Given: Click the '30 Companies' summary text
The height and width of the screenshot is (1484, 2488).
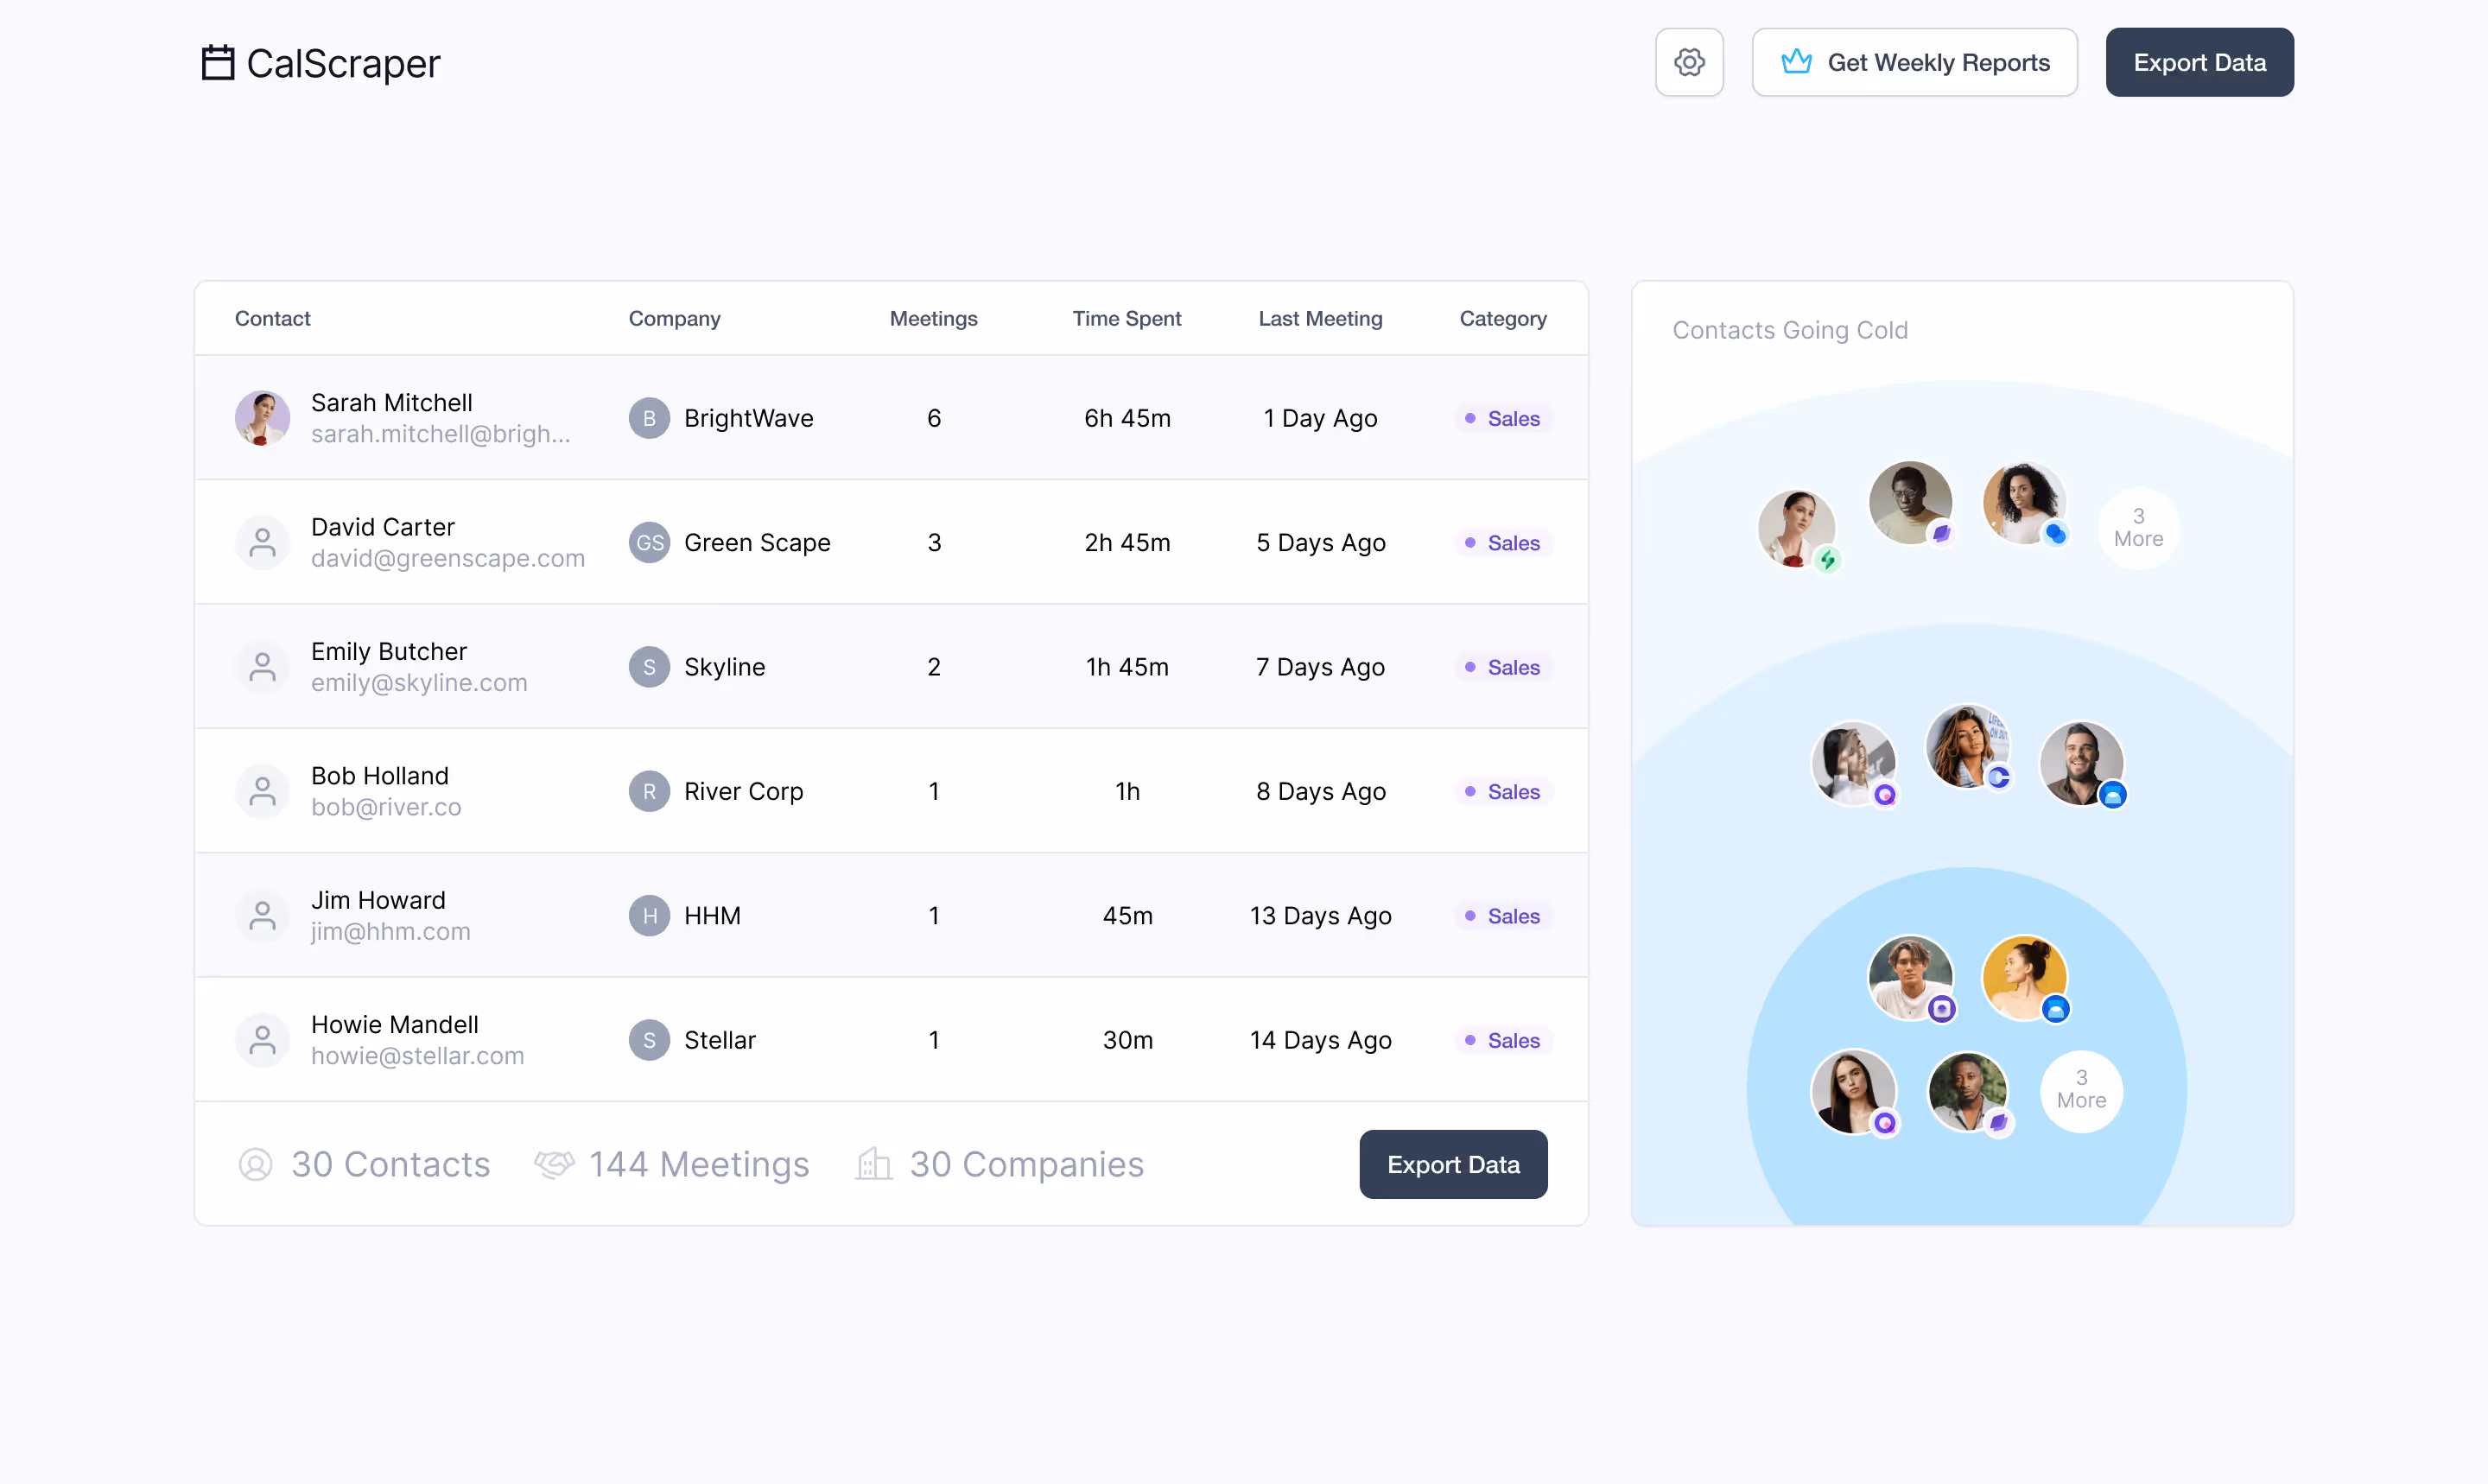Looking at the screenshot, I should click(x=1026, y=1164).
